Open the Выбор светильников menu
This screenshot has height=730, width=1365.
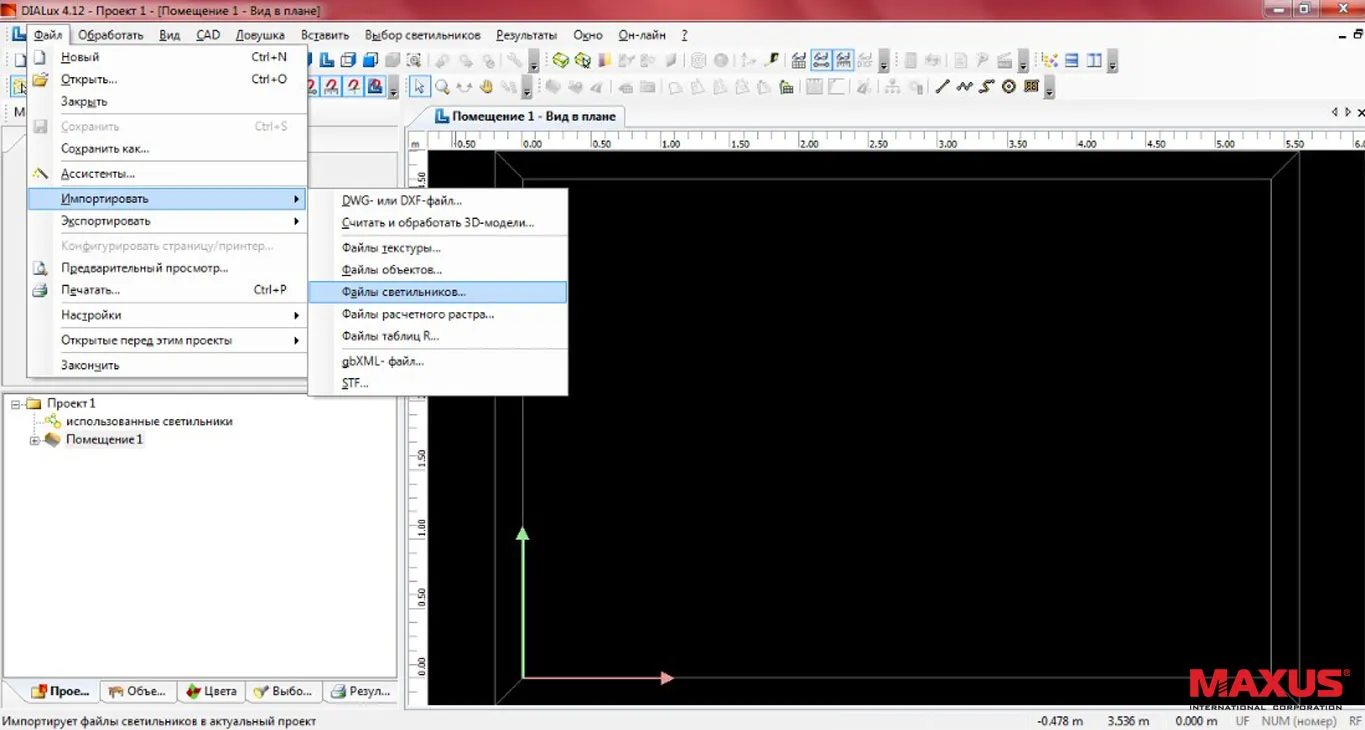pyautogui.click(x=423, y=35)
